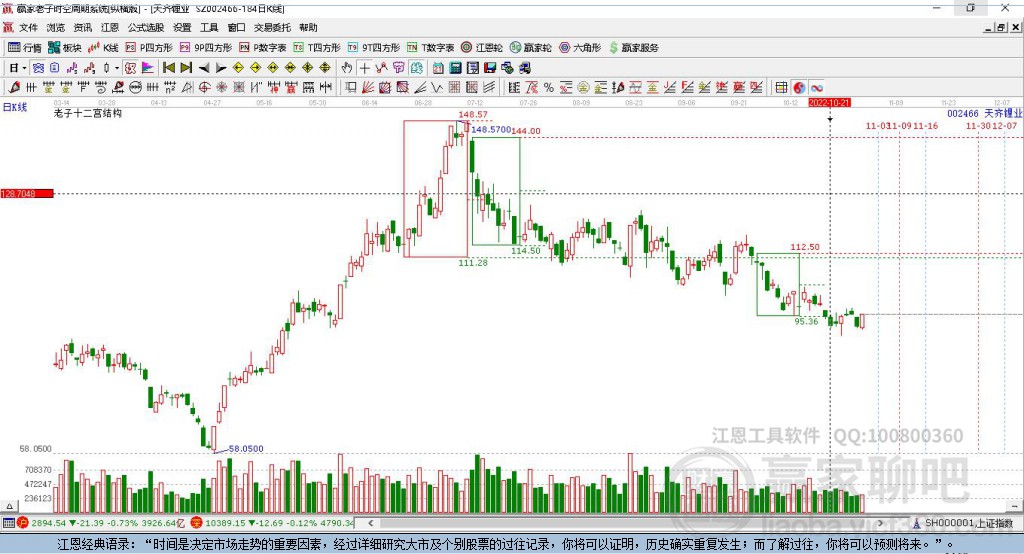Open the 设置 menu
This screenshot has height=554, width=1024.
coord(182,27)
